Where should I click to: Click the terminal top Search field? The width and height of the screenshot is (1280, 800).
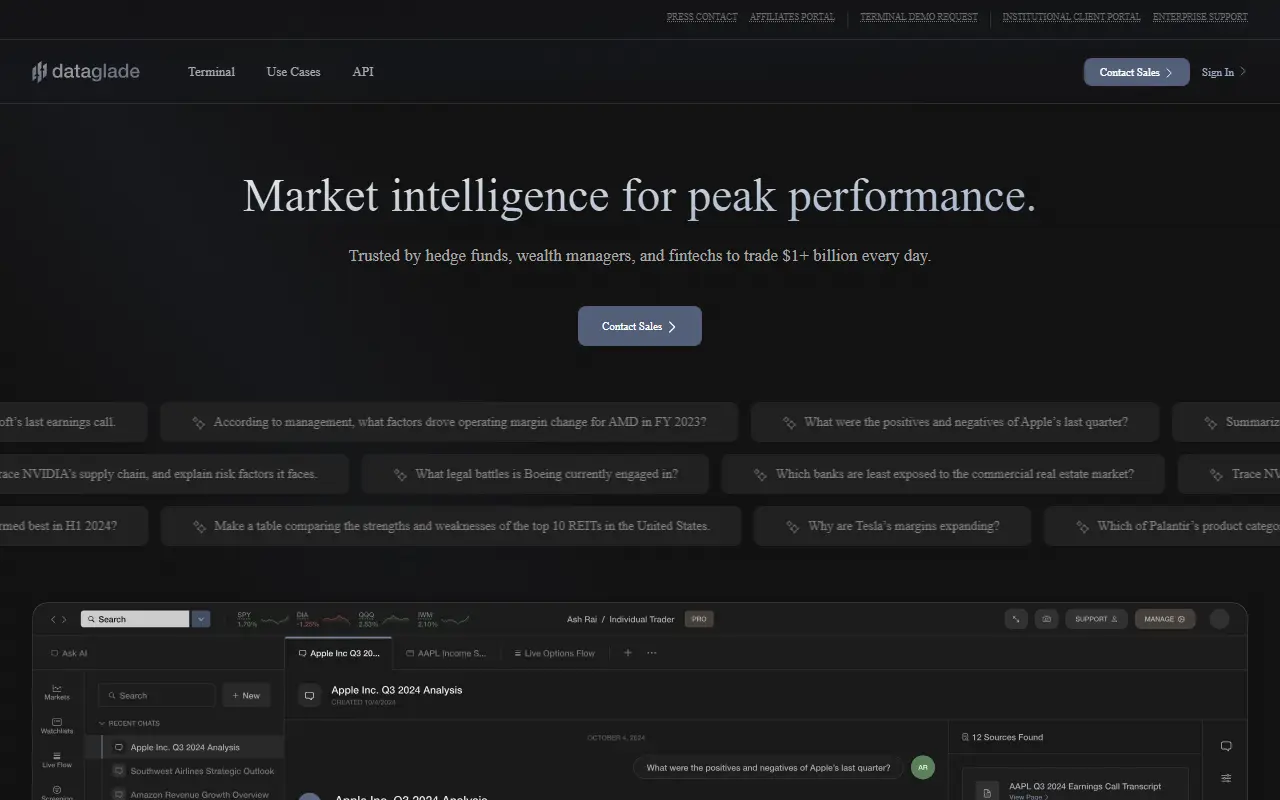coord(135,619)
